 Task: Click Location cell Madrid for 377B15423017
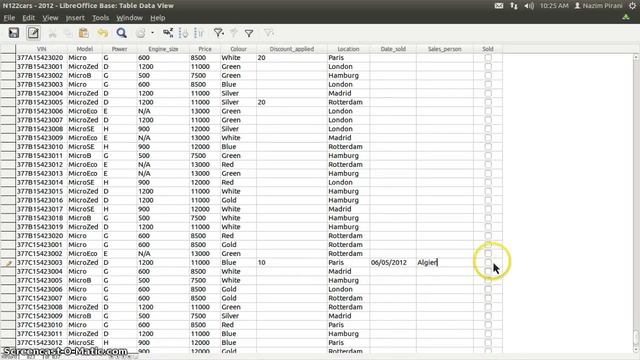click(349, 209)
